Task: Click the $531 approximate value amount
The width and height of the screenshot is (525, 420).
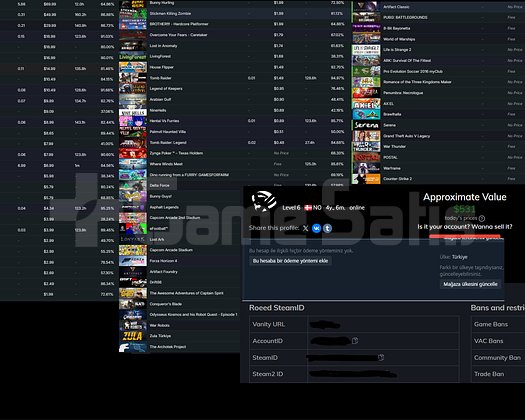Action: [464, 209]
